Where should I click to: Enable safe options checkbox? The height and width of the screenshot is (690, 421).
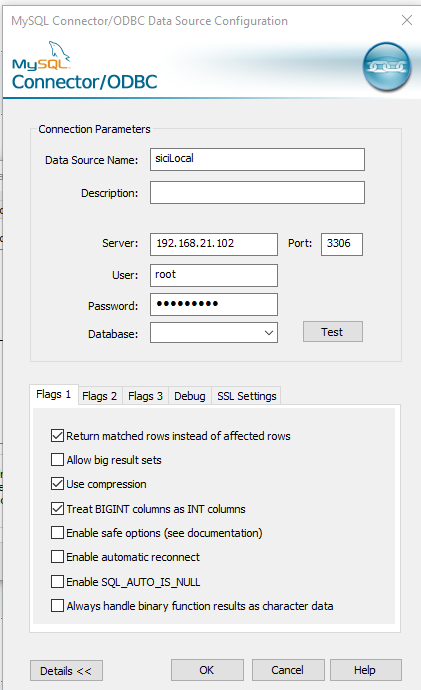pos(57,533)
